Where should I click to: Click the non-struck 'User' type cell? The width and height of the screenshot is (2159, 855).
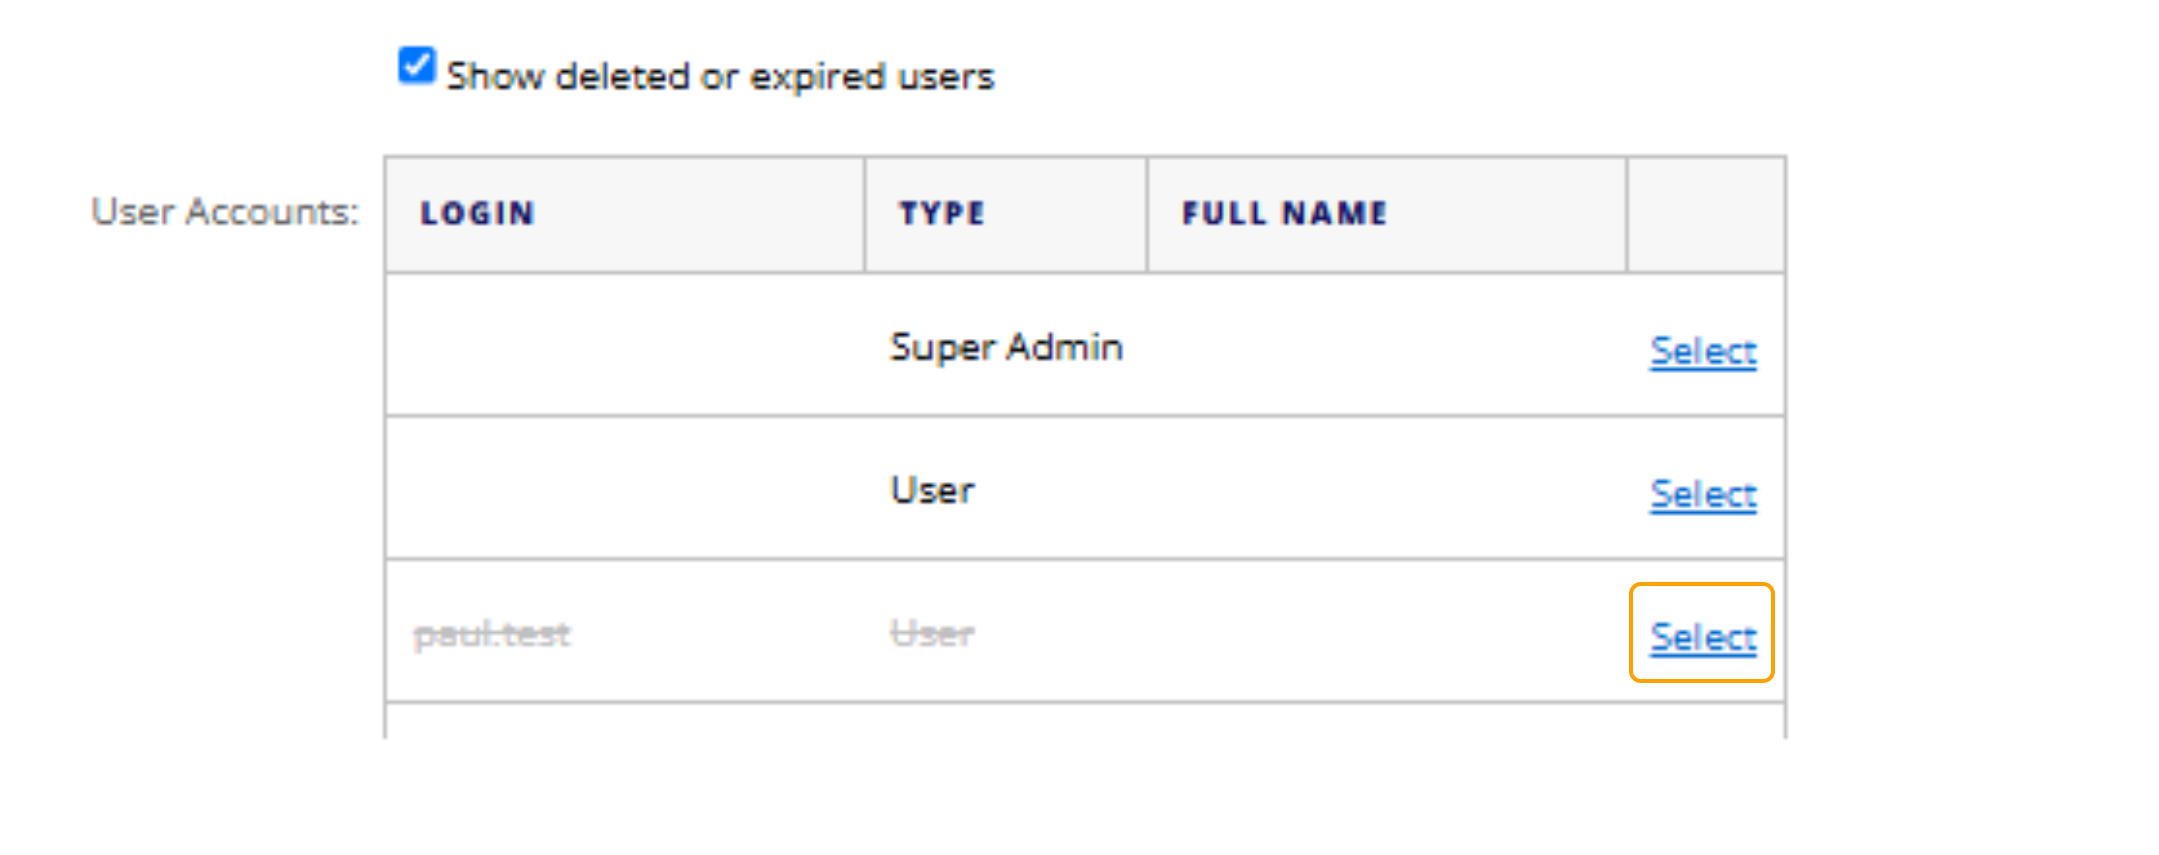(932, 490)
